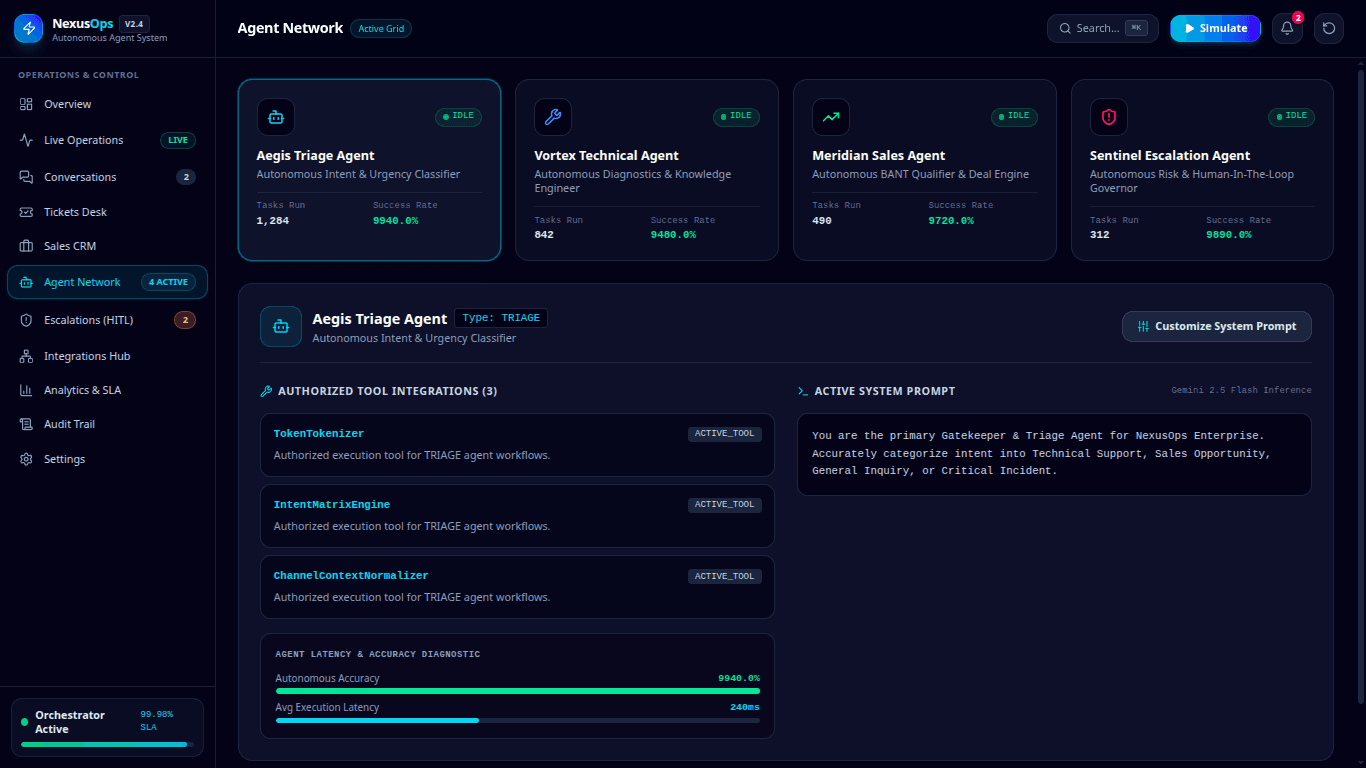Click the Autonomous Accuracy progress bar
The image size is (1366, 768).
coord(518,691)
